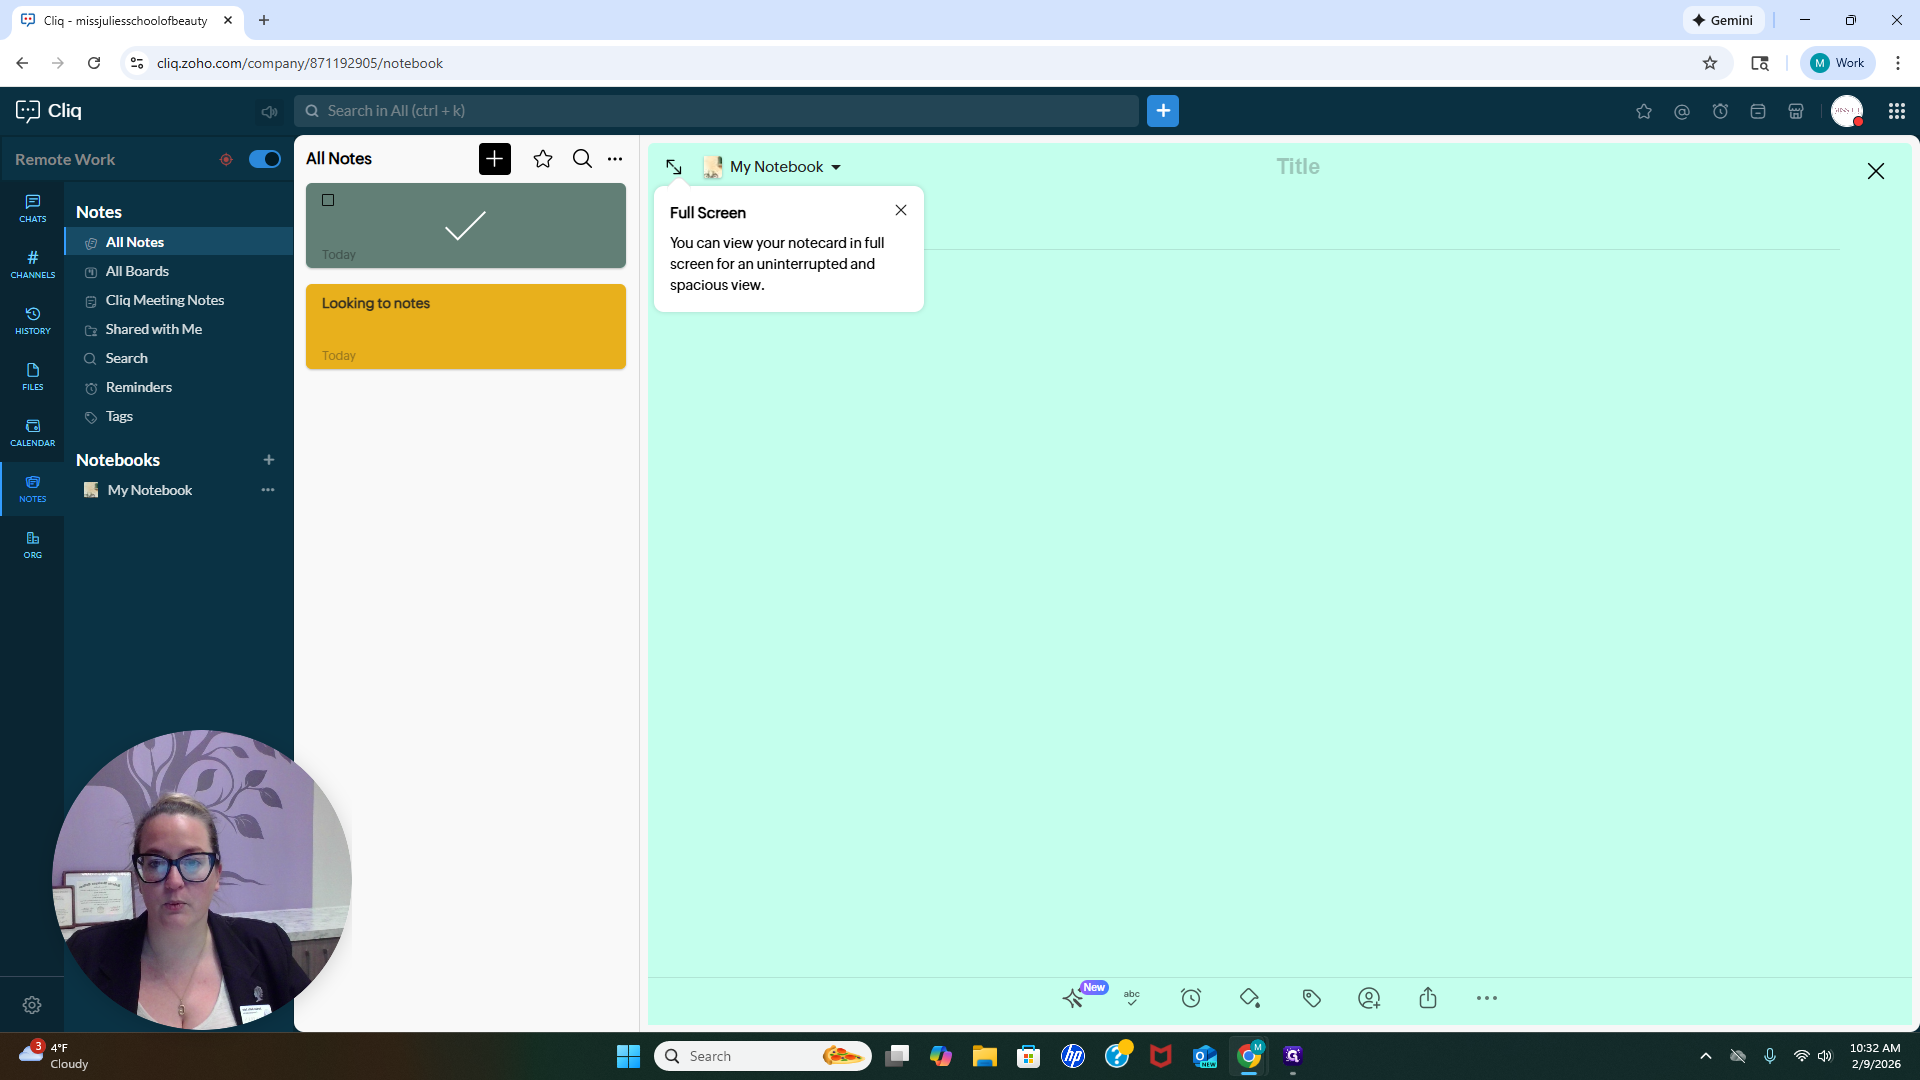
Task: Open the Looking to notes card
Action: (x=466, y=327)
